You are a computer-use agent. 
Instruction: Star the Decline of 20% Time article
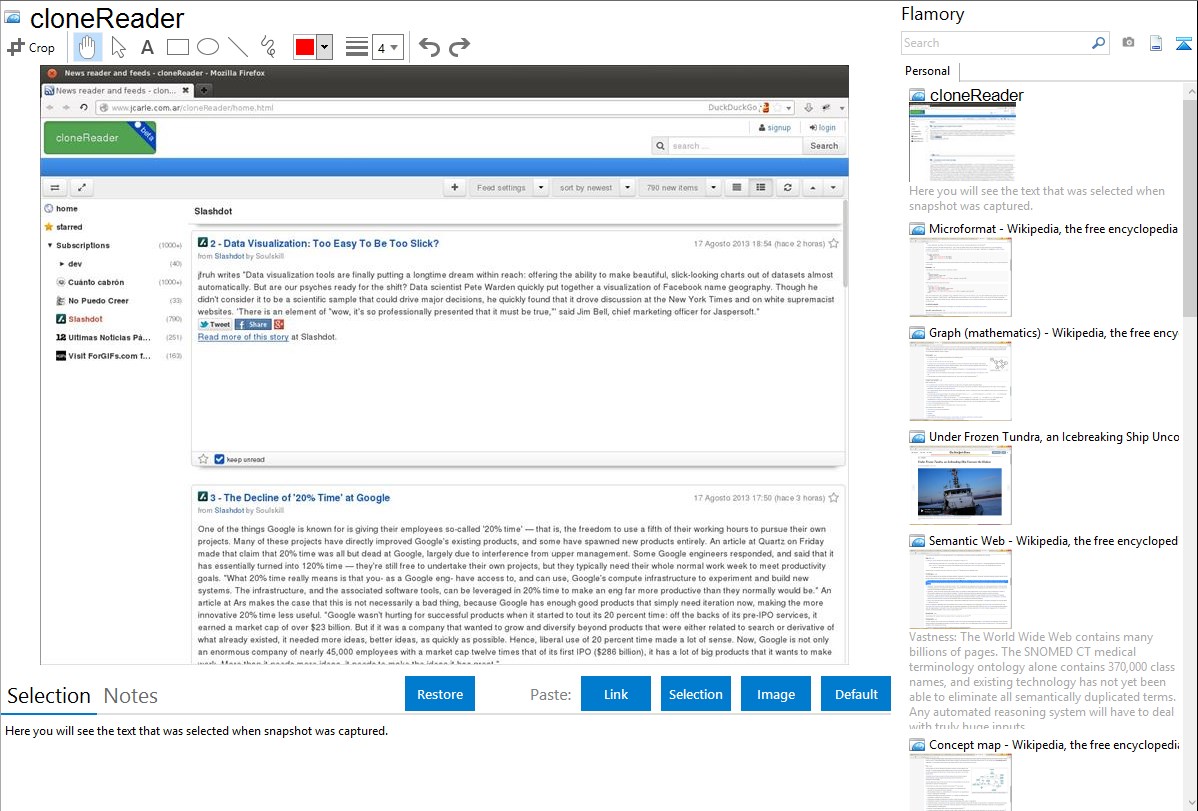[x=834, y=498]
